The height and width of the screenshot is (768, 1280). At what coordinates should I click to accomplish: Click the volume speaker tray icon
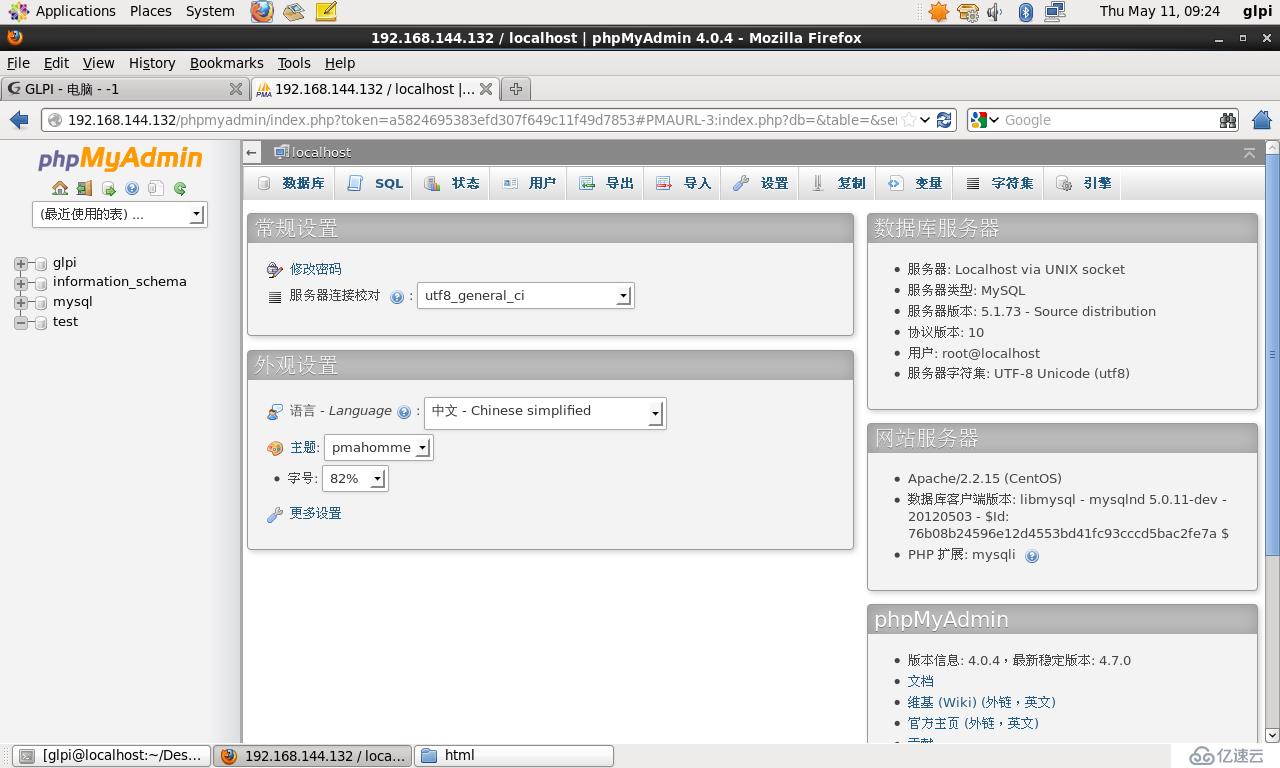995,12
